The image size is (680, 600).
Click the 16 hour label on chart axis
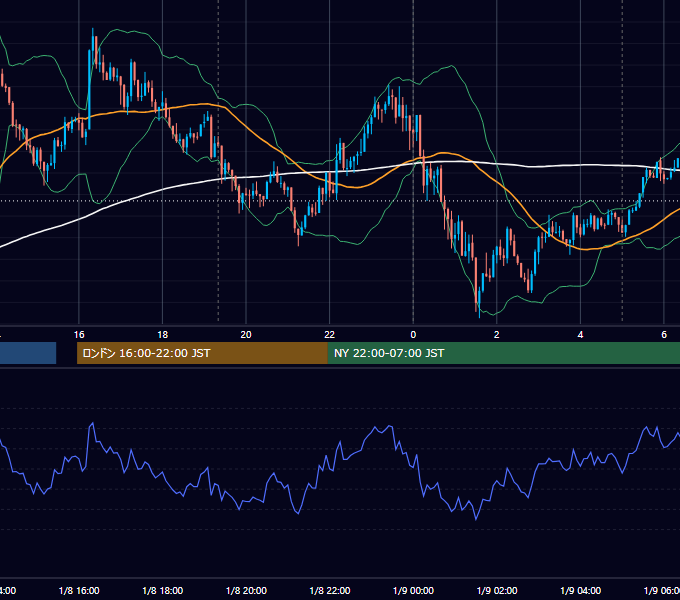coord(79,335)
